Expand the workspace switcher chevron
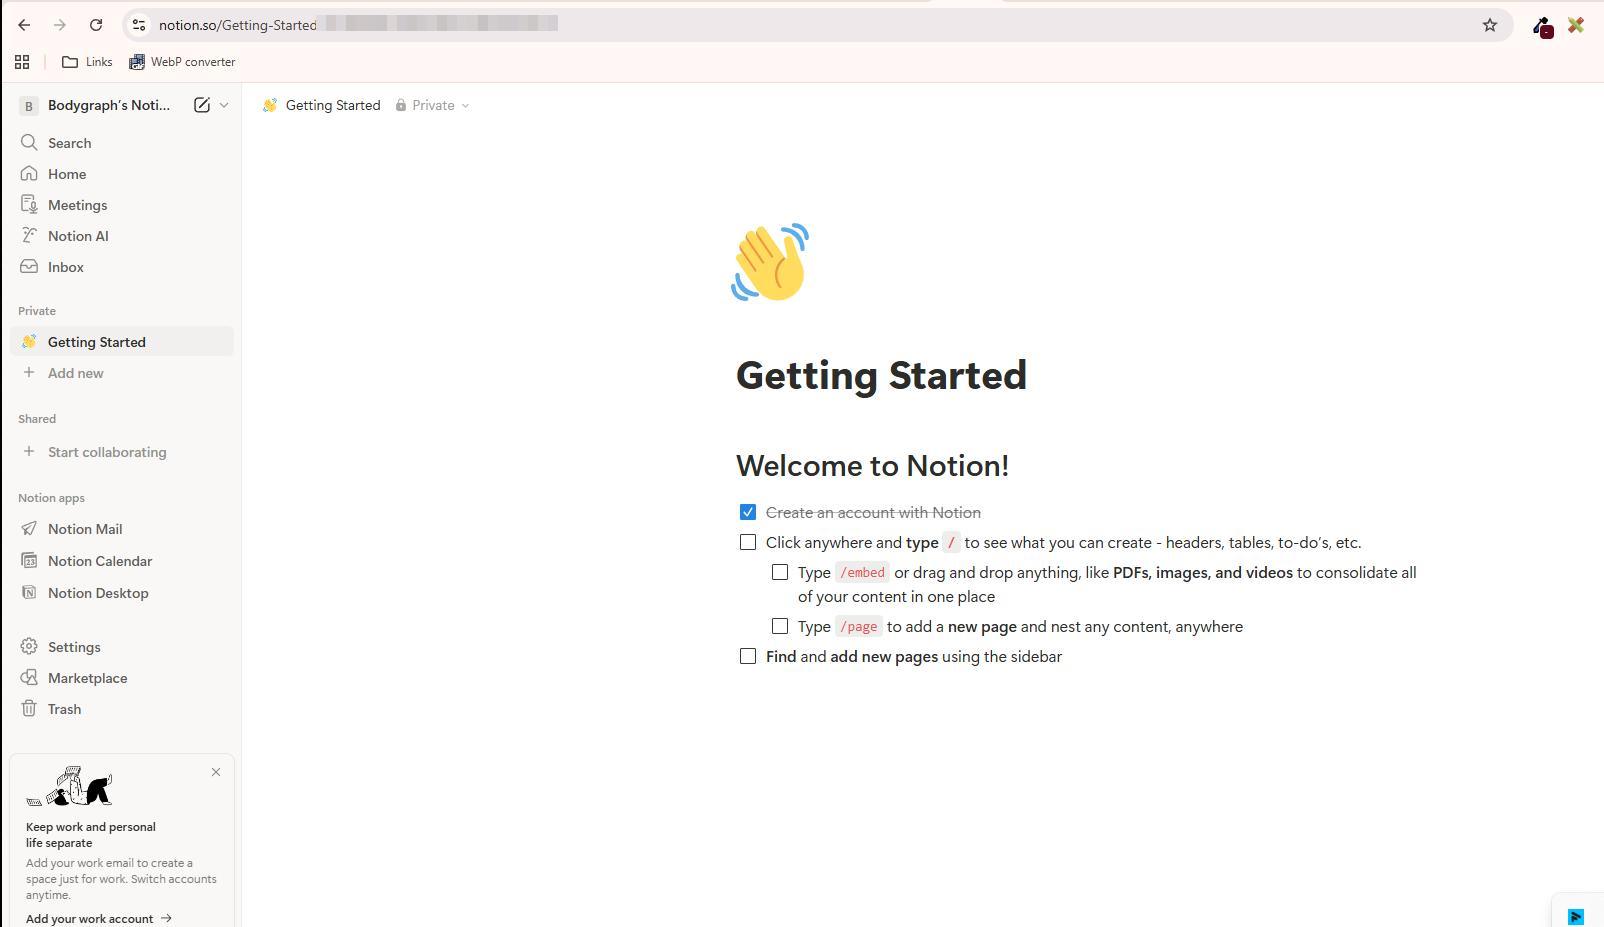This screenshot has height=927, width=1604. coord(224,105)
